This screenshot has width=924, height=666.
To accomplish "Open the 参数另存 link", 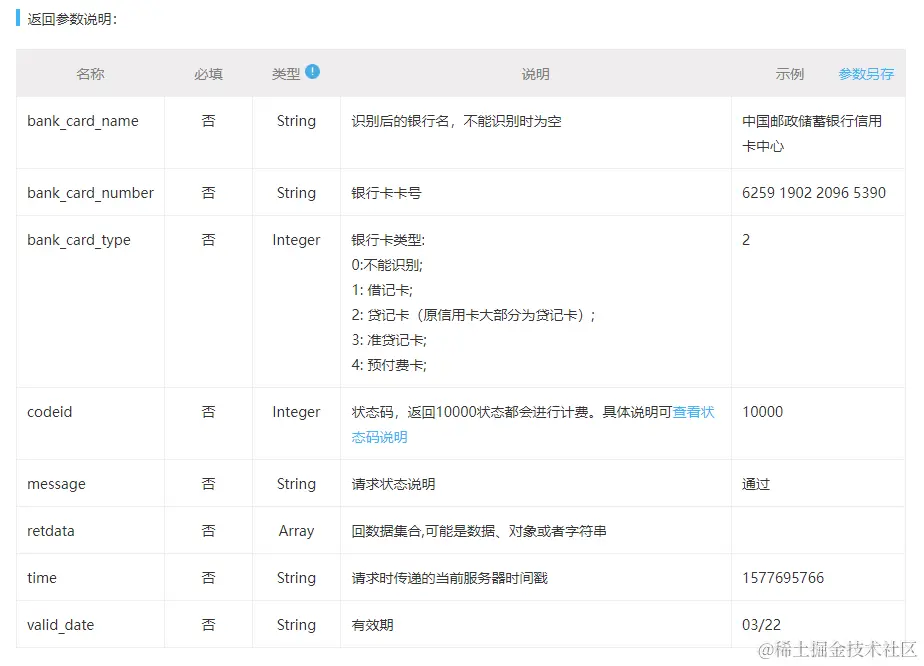I will [x=866, y=73].
